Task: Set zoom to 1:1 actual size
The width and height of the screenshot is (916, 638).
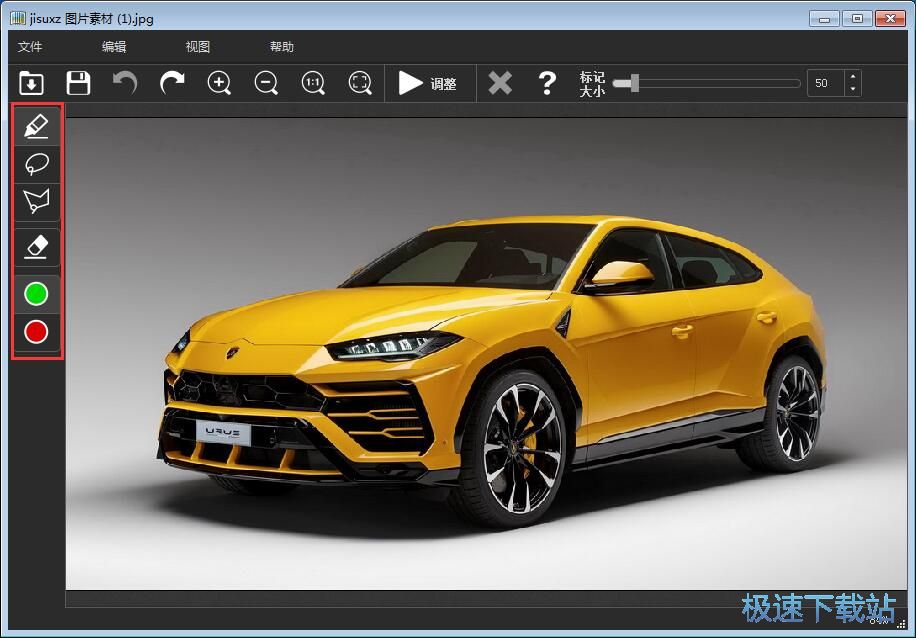Action: tap(313, 83)
